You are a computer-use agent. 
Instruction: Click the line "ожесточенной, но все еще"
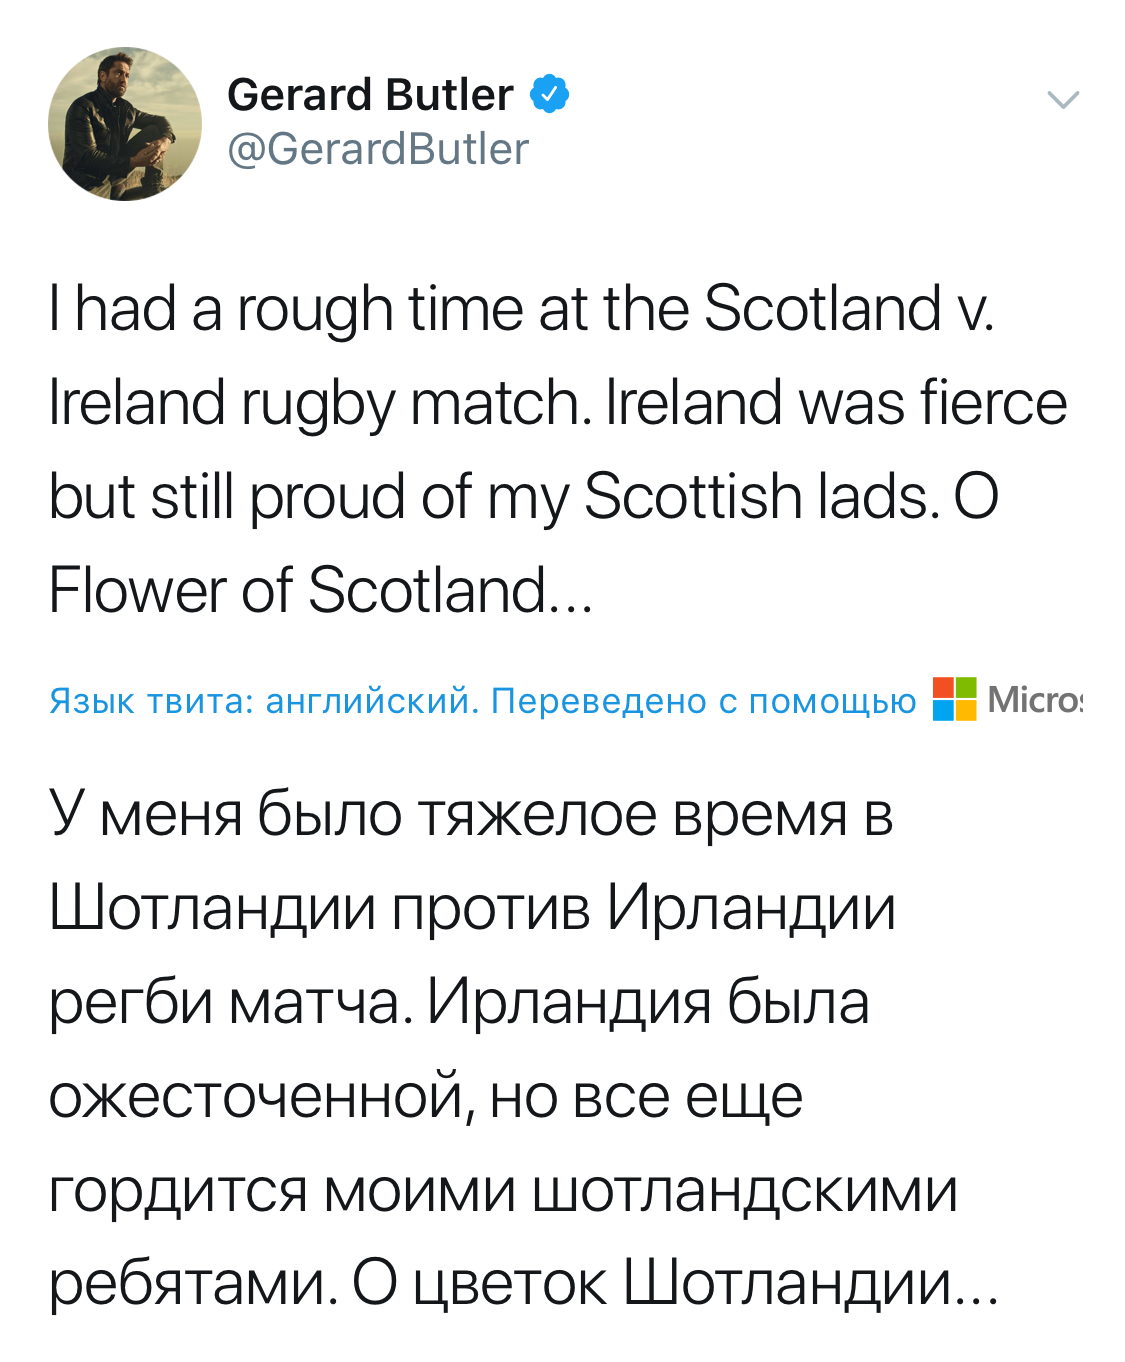[426, 1096]
